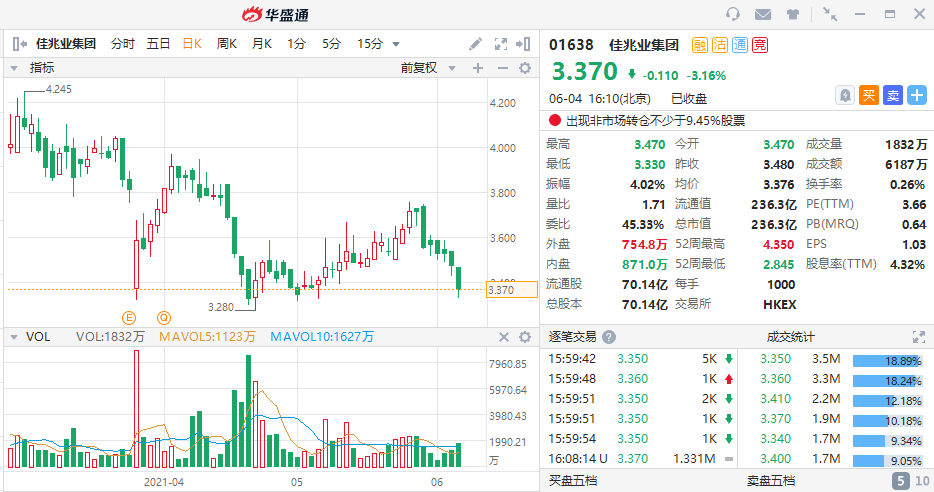Select 月K monthly candlestick tab
934x492 pixels.
[261, 43]
